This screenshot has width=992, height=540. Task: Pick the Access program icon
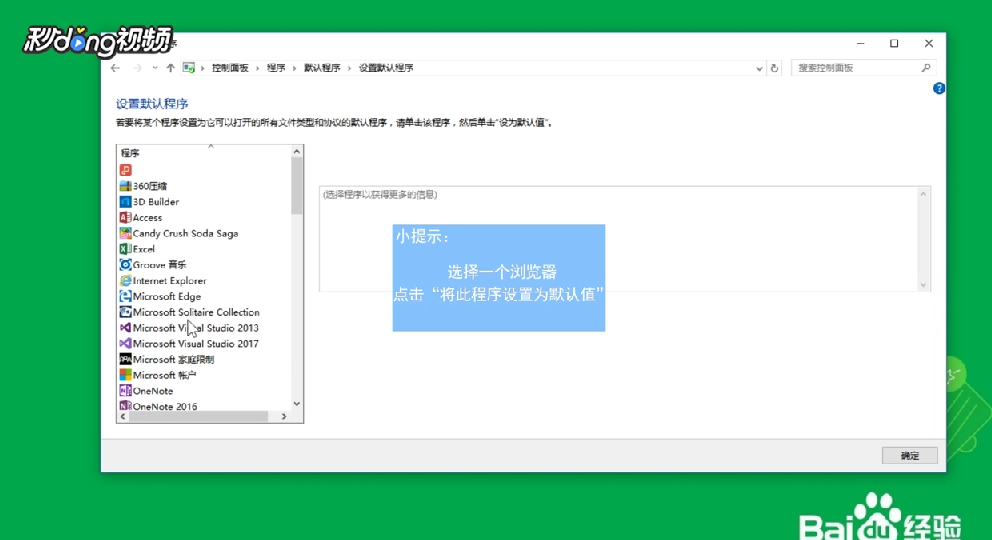125,218
